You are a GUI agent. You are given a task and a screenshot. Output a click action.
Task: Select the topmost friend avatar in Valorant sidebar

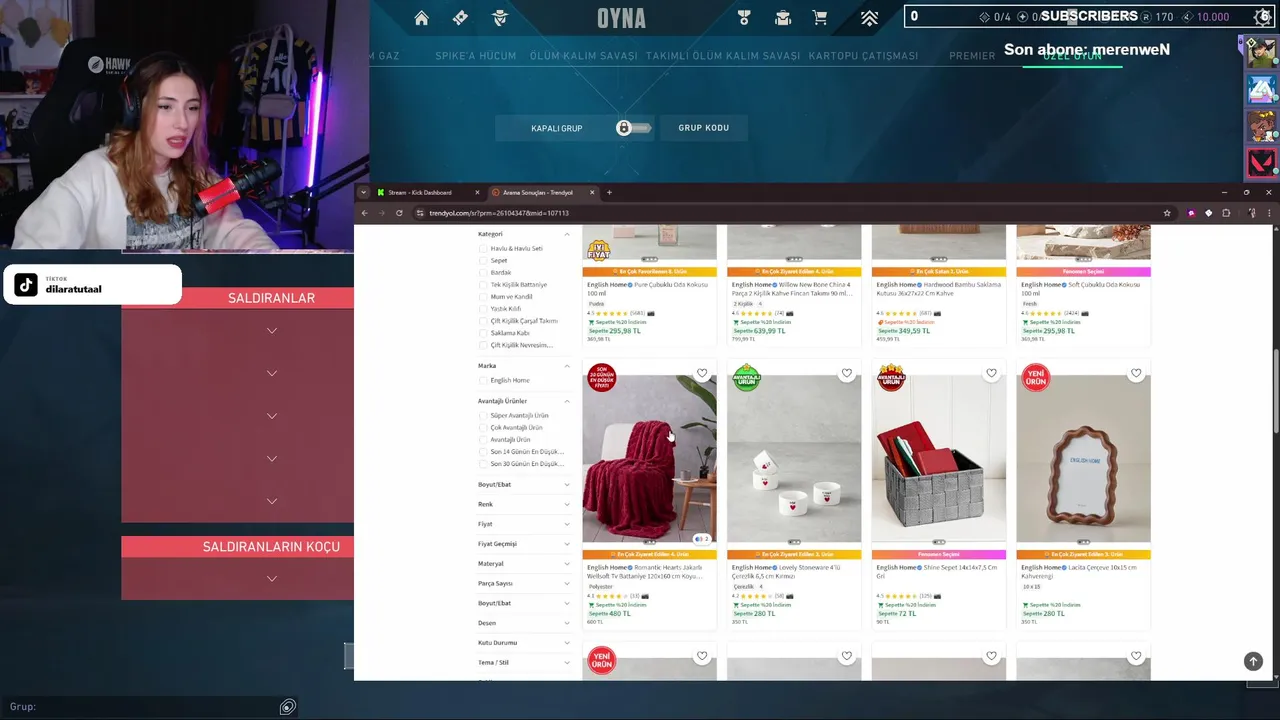[1261, 53]
